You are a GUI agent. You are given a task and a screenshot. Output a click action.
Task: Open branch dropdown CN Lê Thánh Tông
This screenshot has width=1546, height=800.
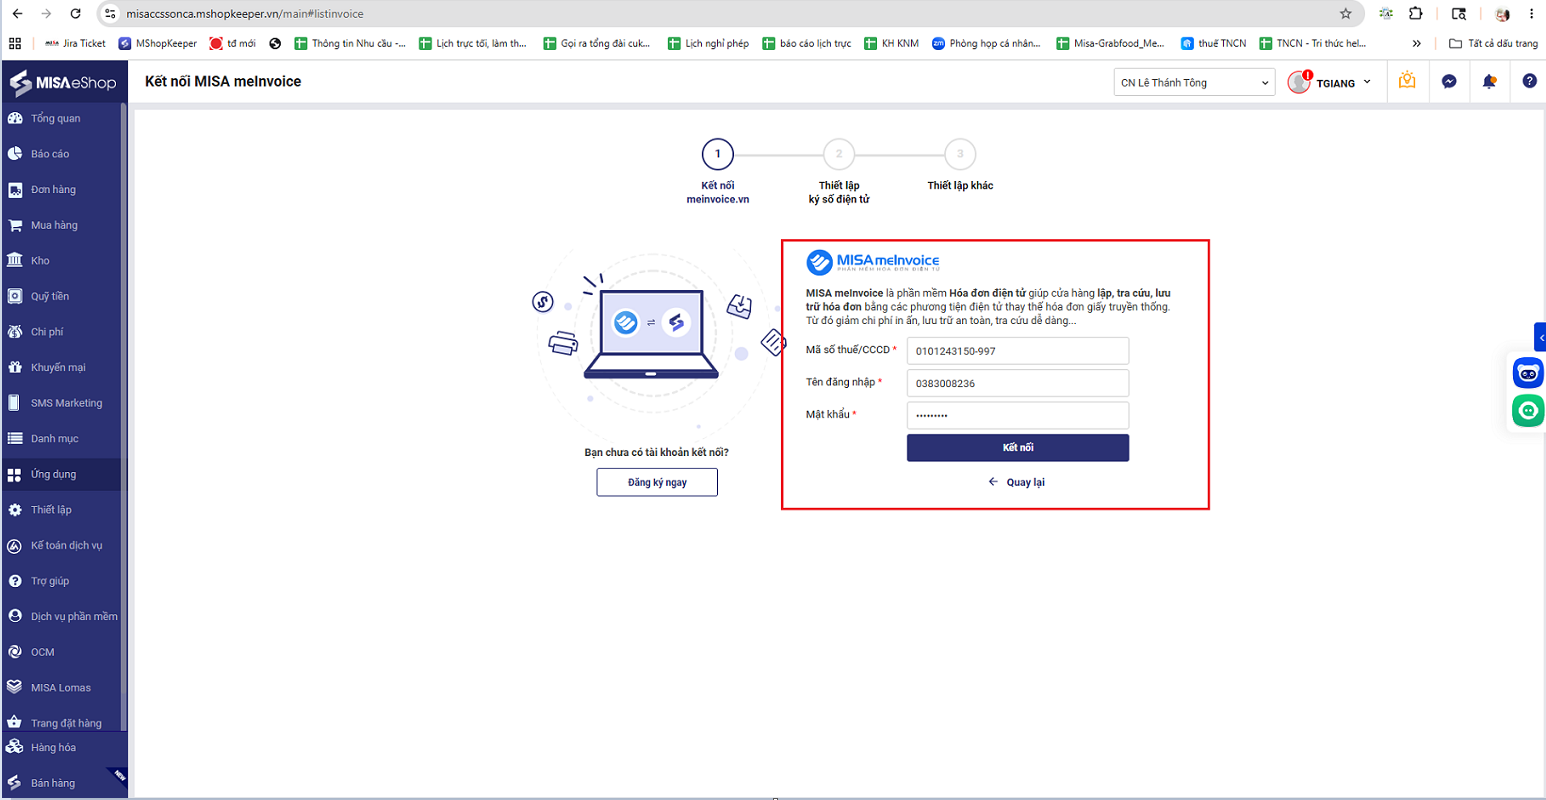click(x=1194, y=83)
